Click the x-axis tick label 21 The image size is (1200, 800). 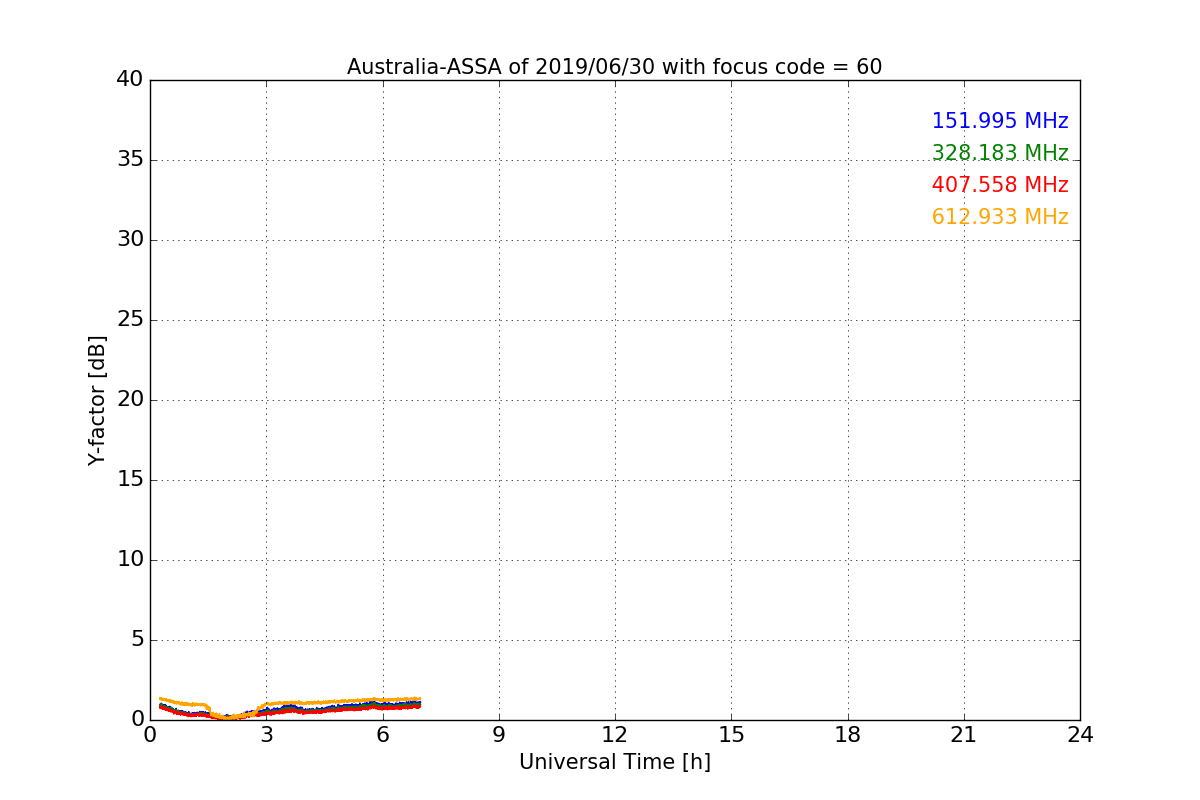pos(964,735)
